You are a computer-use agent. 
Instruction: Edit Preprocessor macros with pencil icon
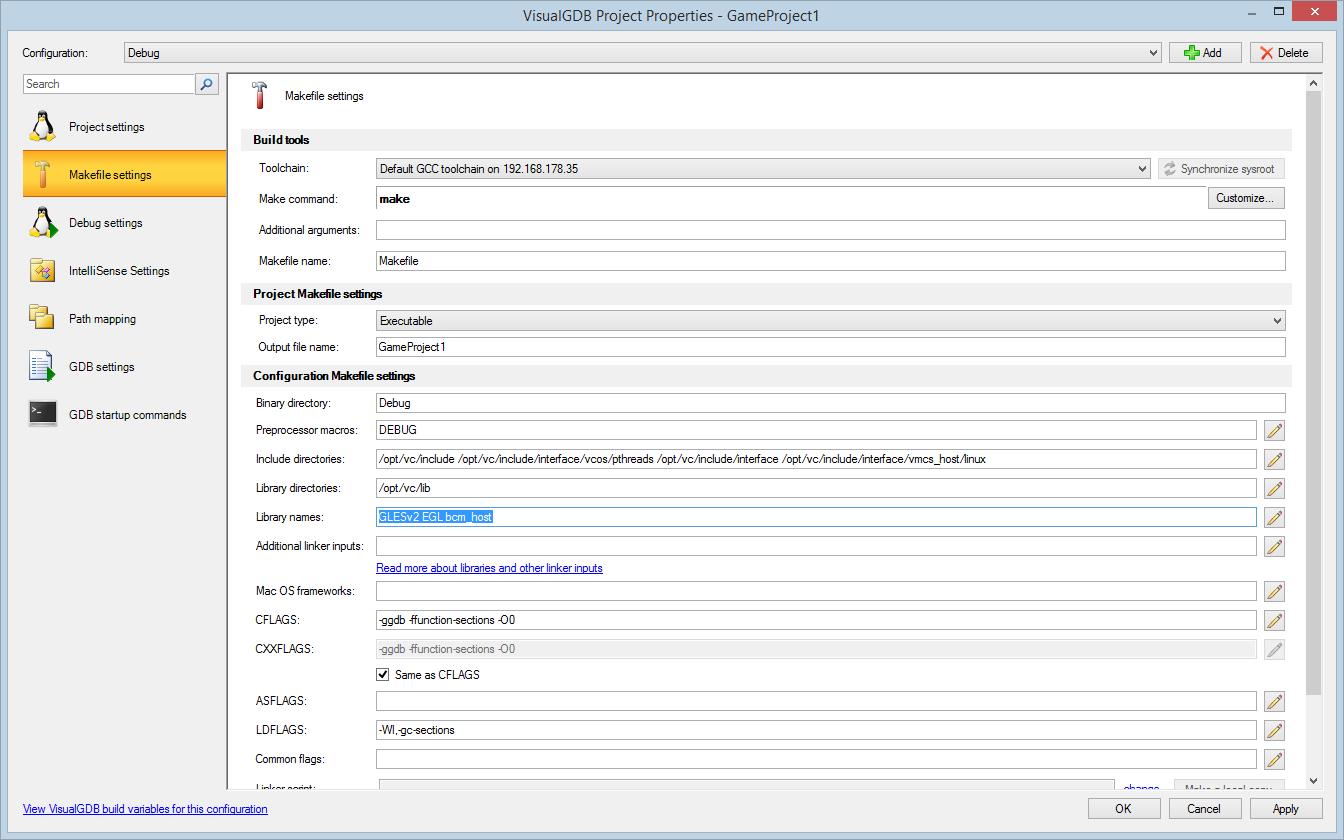pyautogui.click(x=1274, y=430)
